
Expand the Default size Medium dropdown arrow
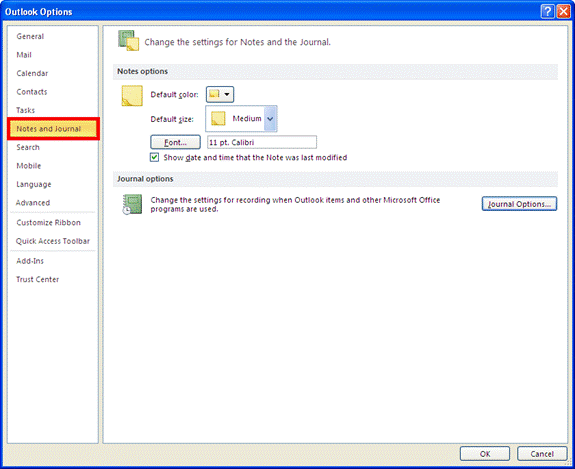coord(270,118)
